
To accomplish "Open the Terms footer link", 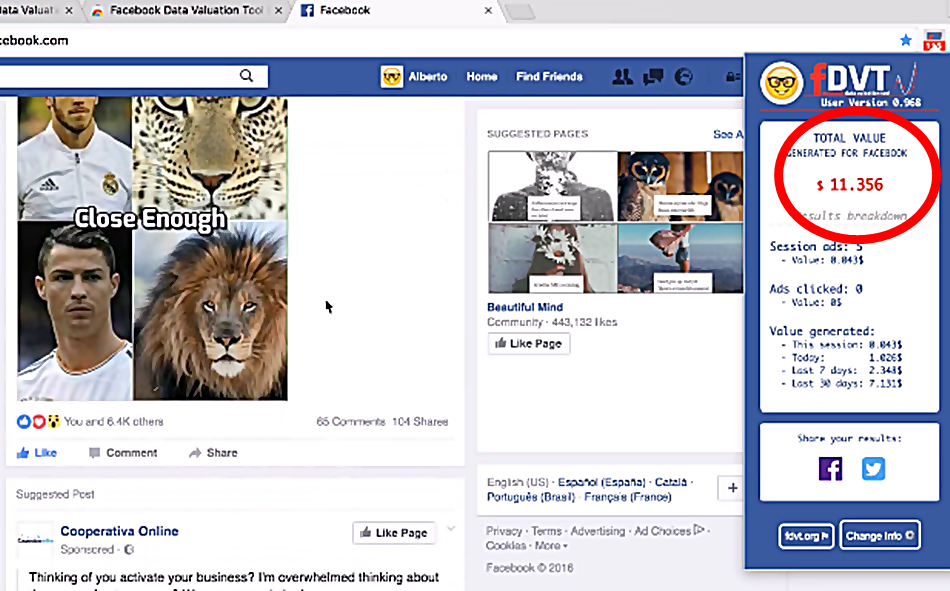I will 546,531.
